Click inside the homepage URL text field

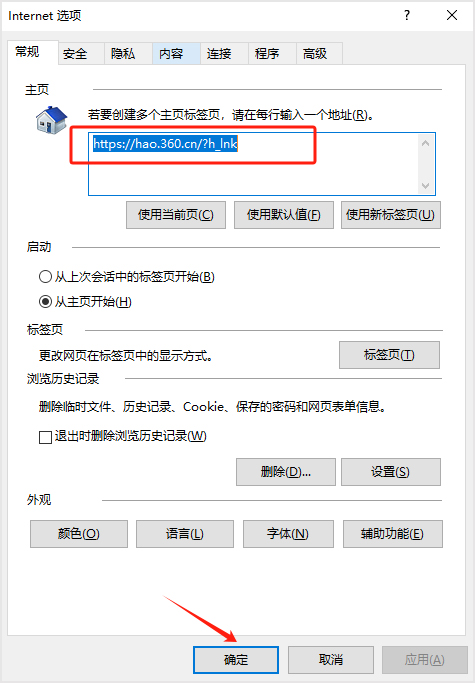click(x=253, y=164)
